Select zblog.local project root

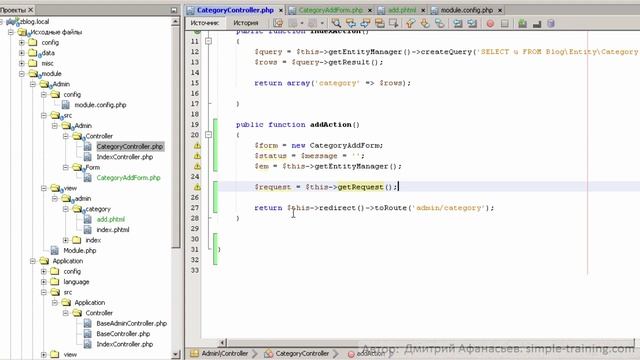pyautogui.click(x=34, y=22)
